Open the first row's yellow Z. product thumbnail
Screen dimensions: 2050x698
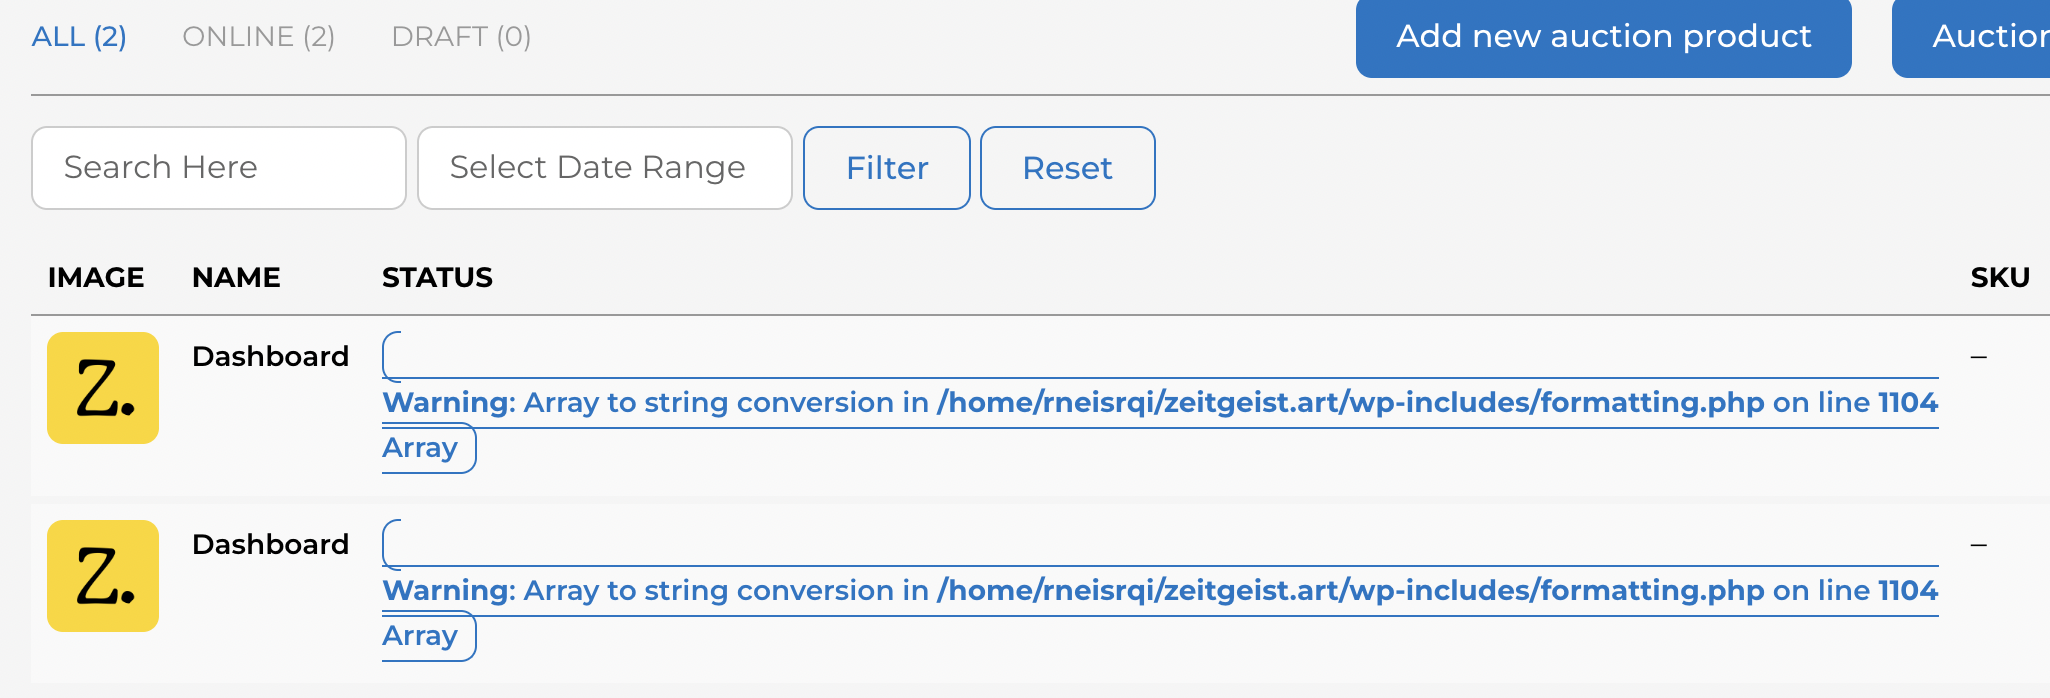(x=103, y=388)
